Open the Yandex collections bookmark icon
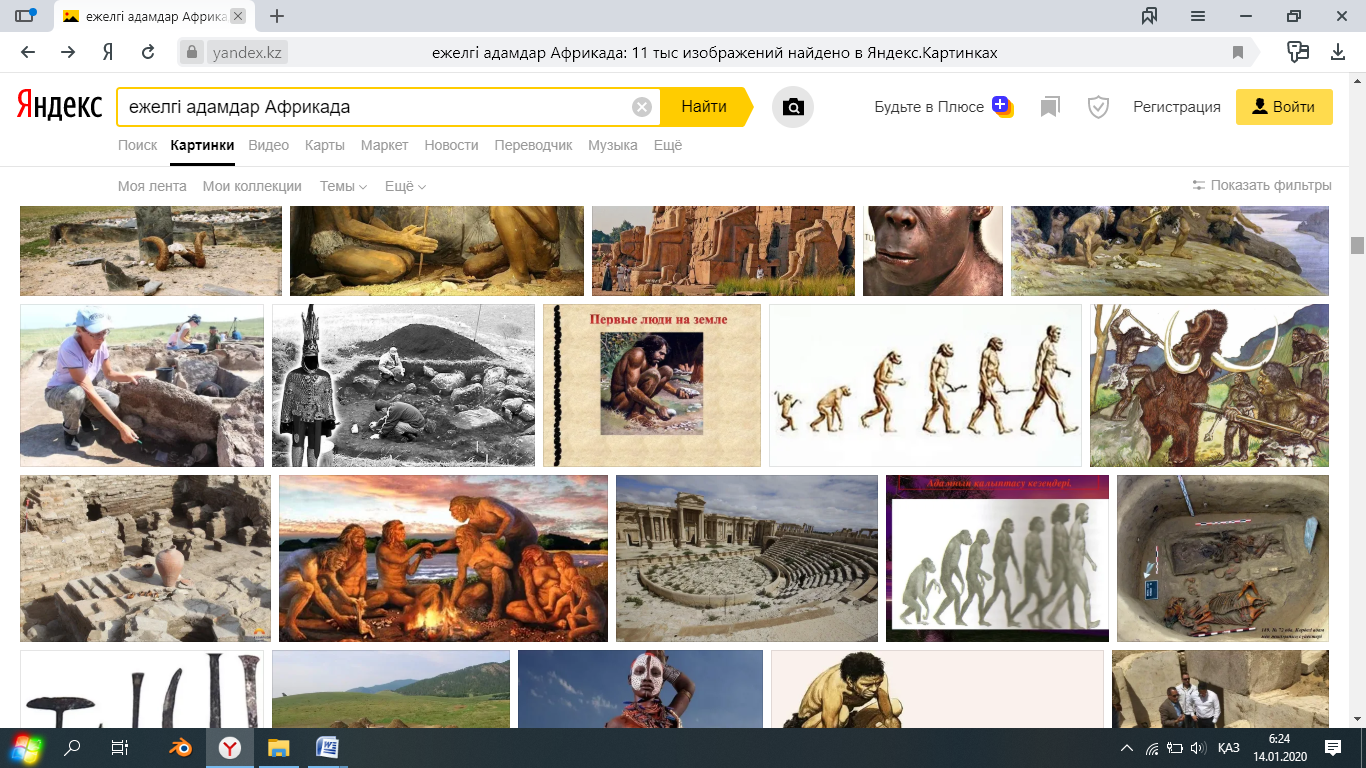The width and height of the screenshot is (1366, 768). (1049, 107)
